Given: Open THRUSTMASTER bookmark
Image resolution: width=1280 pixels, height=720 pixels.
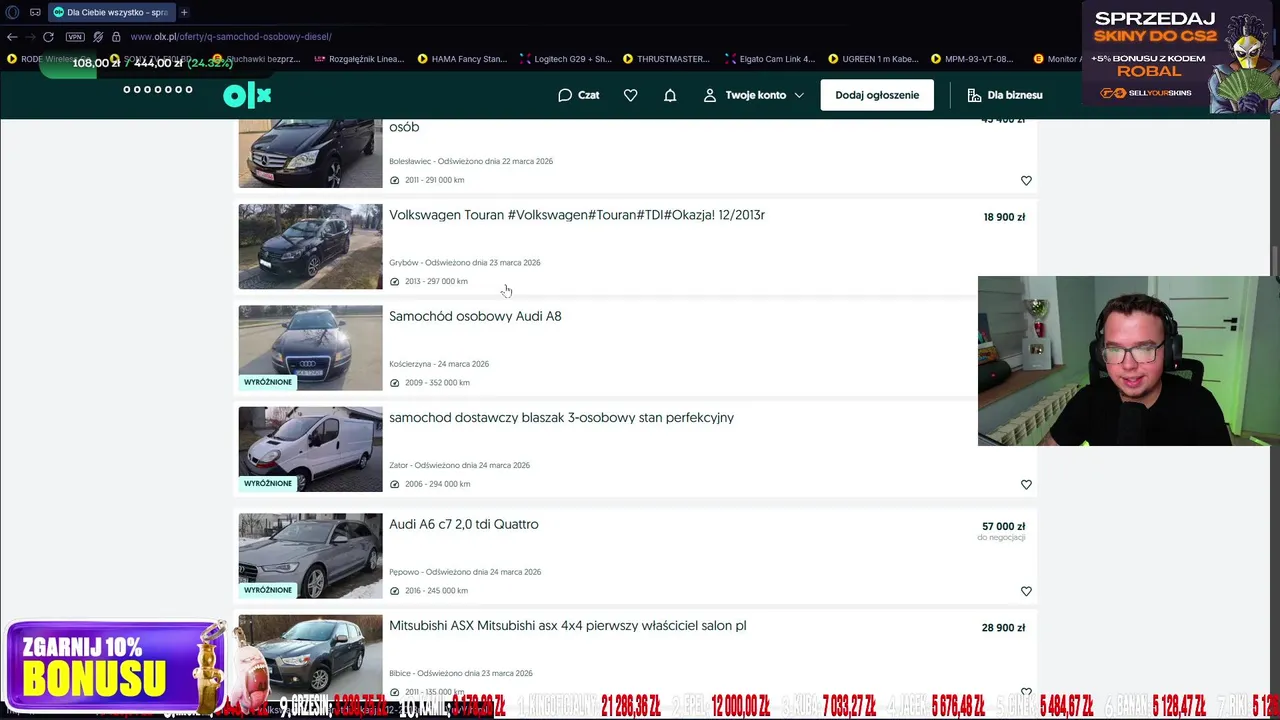Looking at the screenshot, I should [x=666, y=59].
